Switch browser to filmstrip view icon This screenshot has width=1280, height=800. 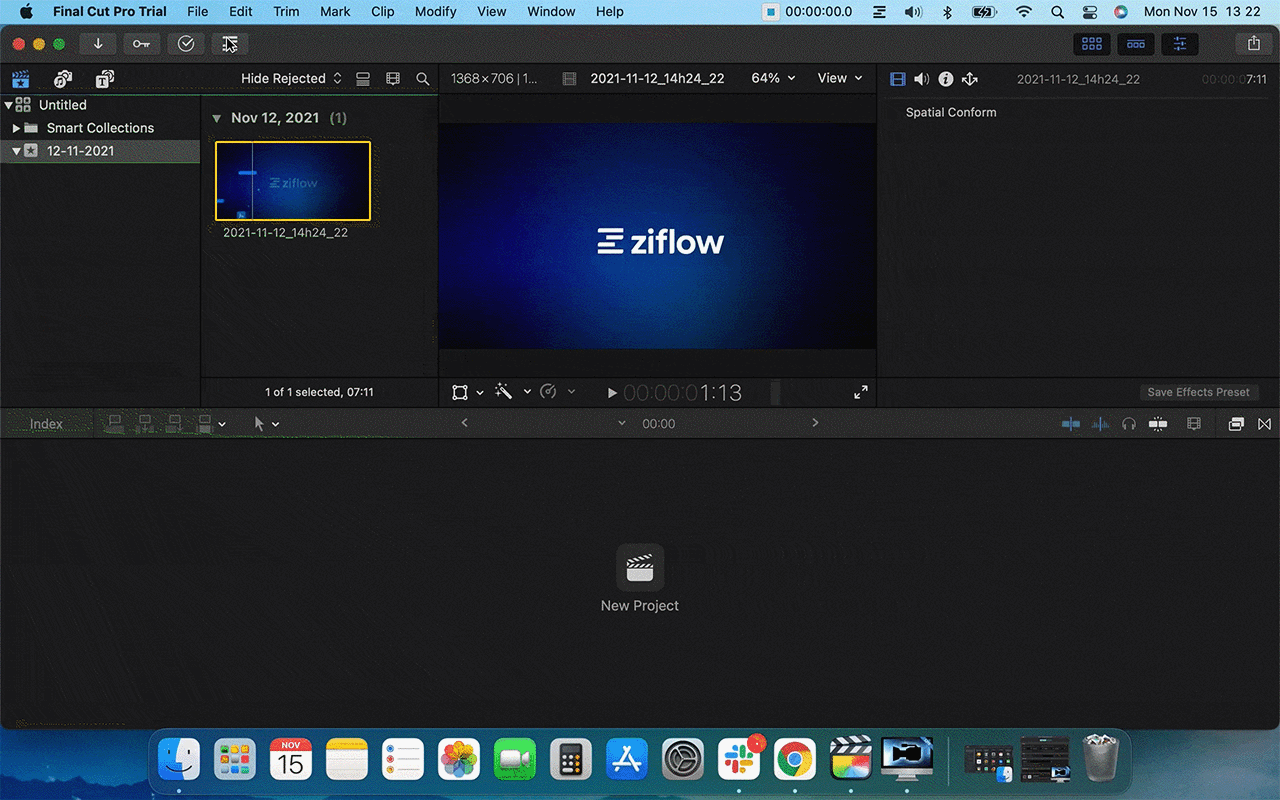(393, 79)
